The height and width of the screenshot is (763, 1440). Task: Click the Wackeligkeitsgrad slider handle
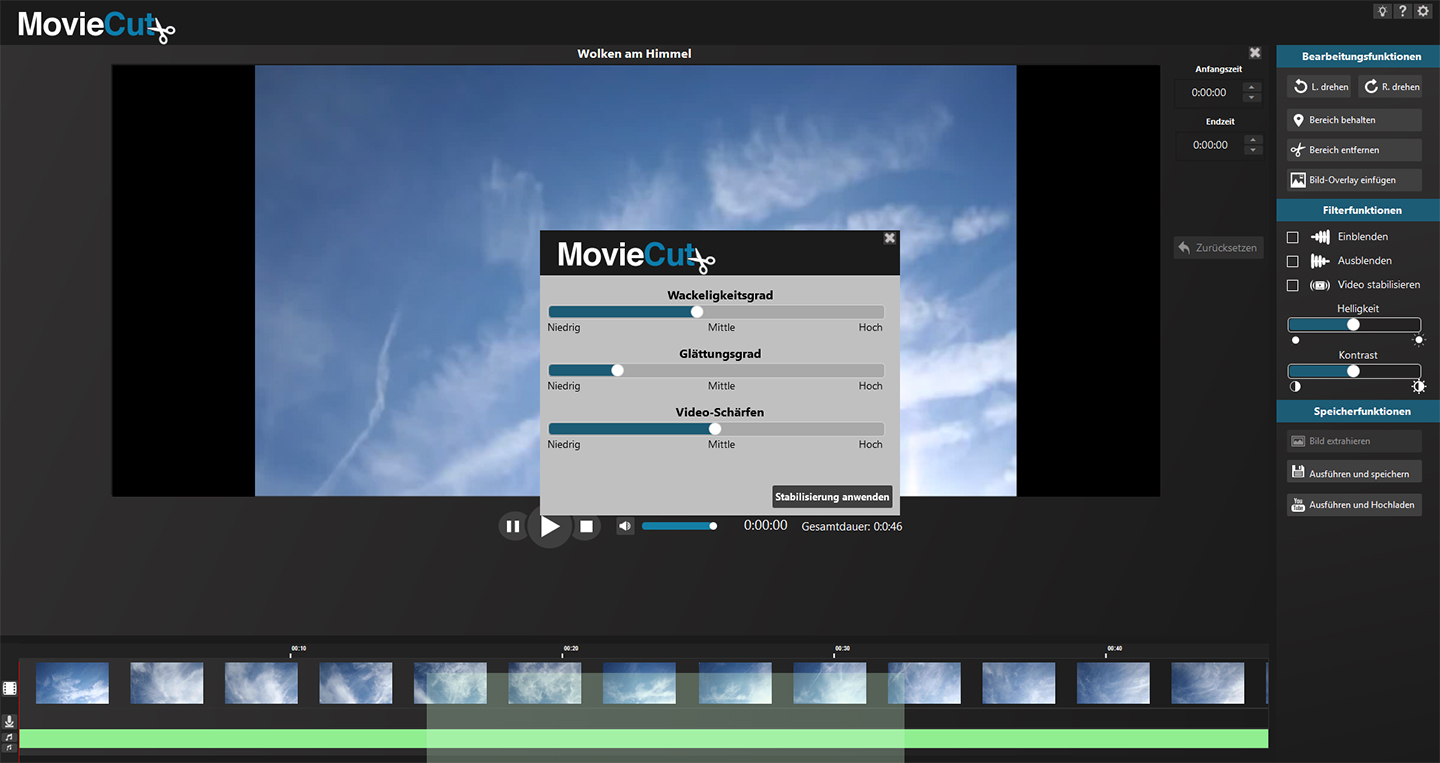(x=697, y=312)
